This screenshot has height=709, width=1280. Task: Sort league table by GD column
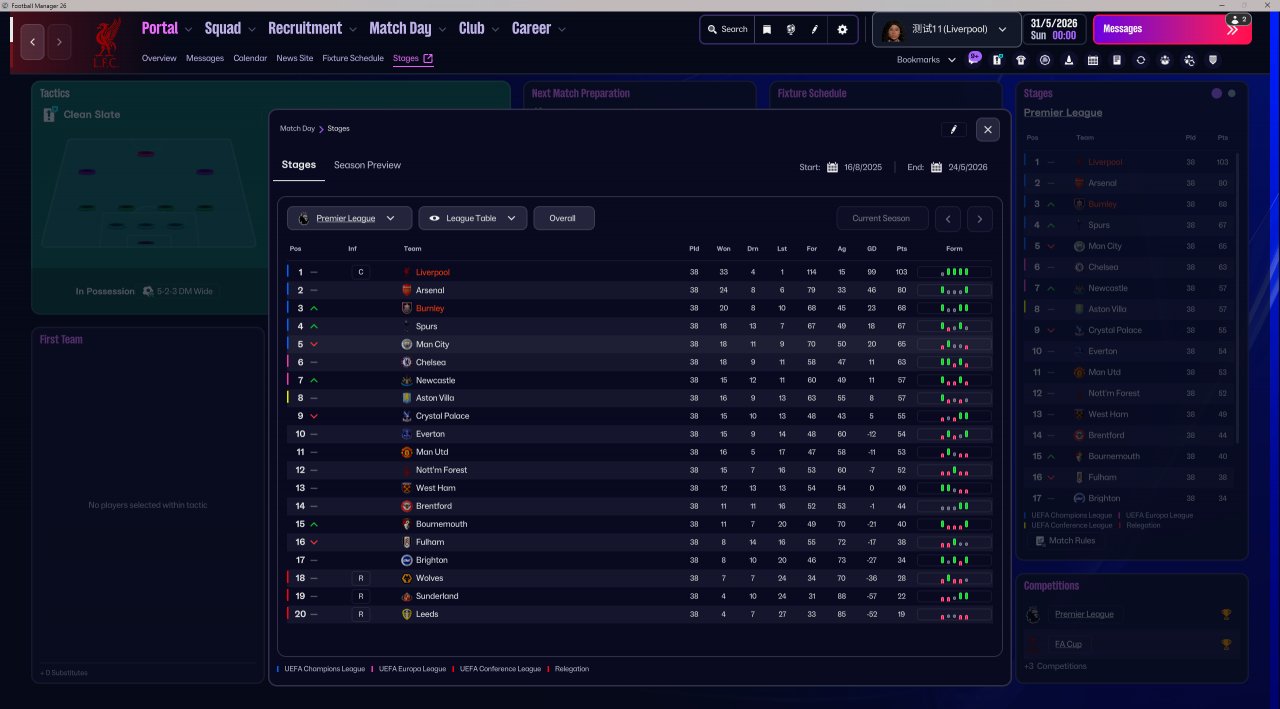pyautogui.click(x=872, y=248)
